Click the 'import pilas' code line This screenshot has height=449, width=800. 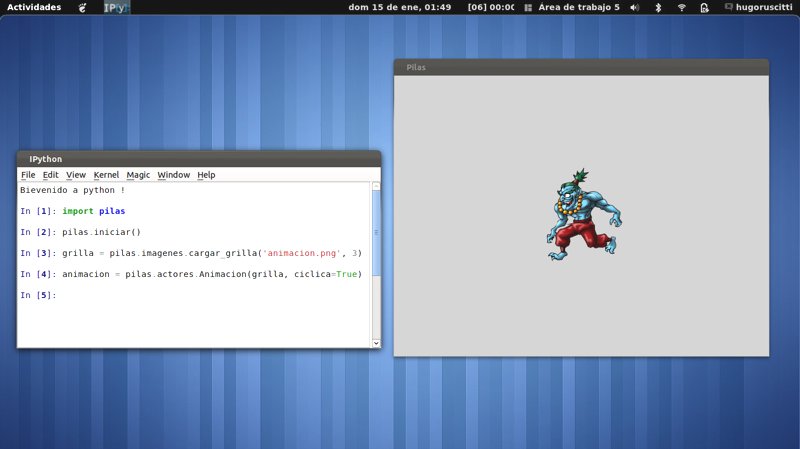93,211
